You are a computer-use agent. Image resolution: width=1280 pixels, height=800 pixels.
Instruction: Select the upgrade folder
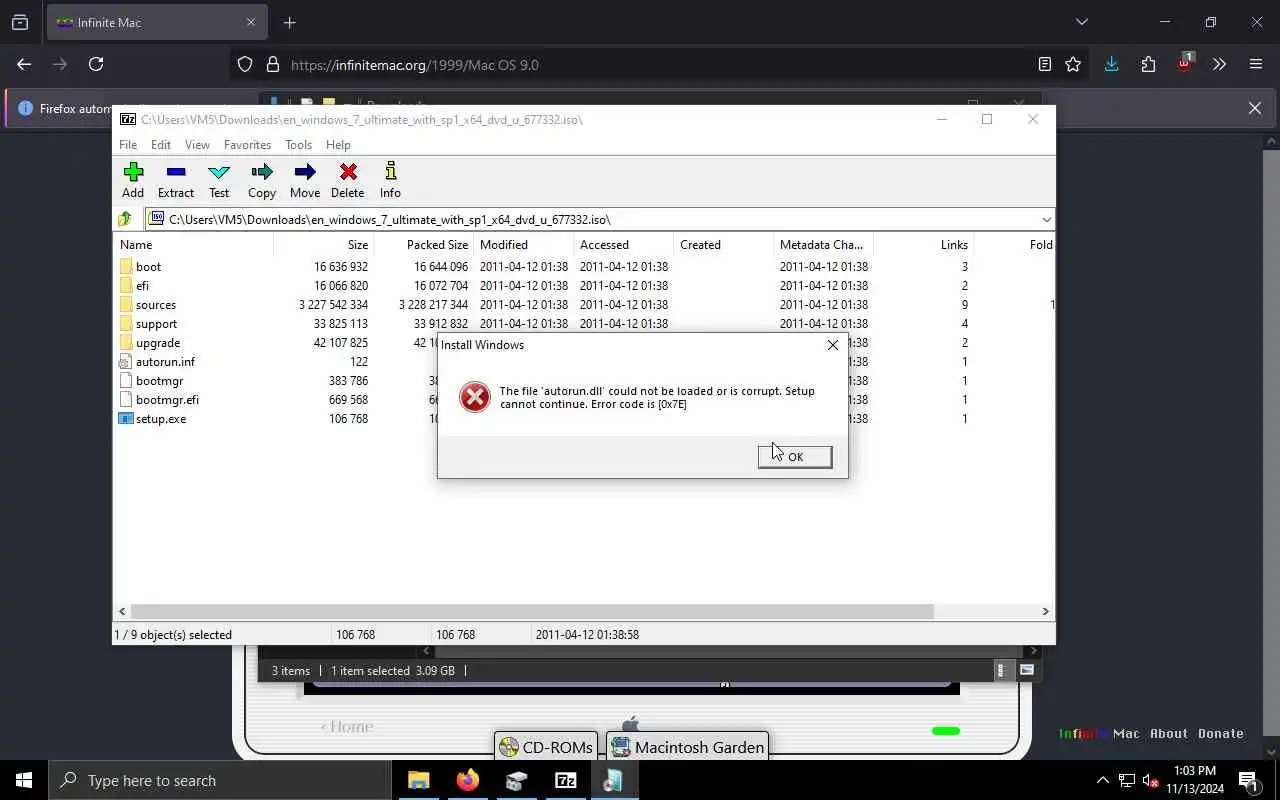click(158, 343)
